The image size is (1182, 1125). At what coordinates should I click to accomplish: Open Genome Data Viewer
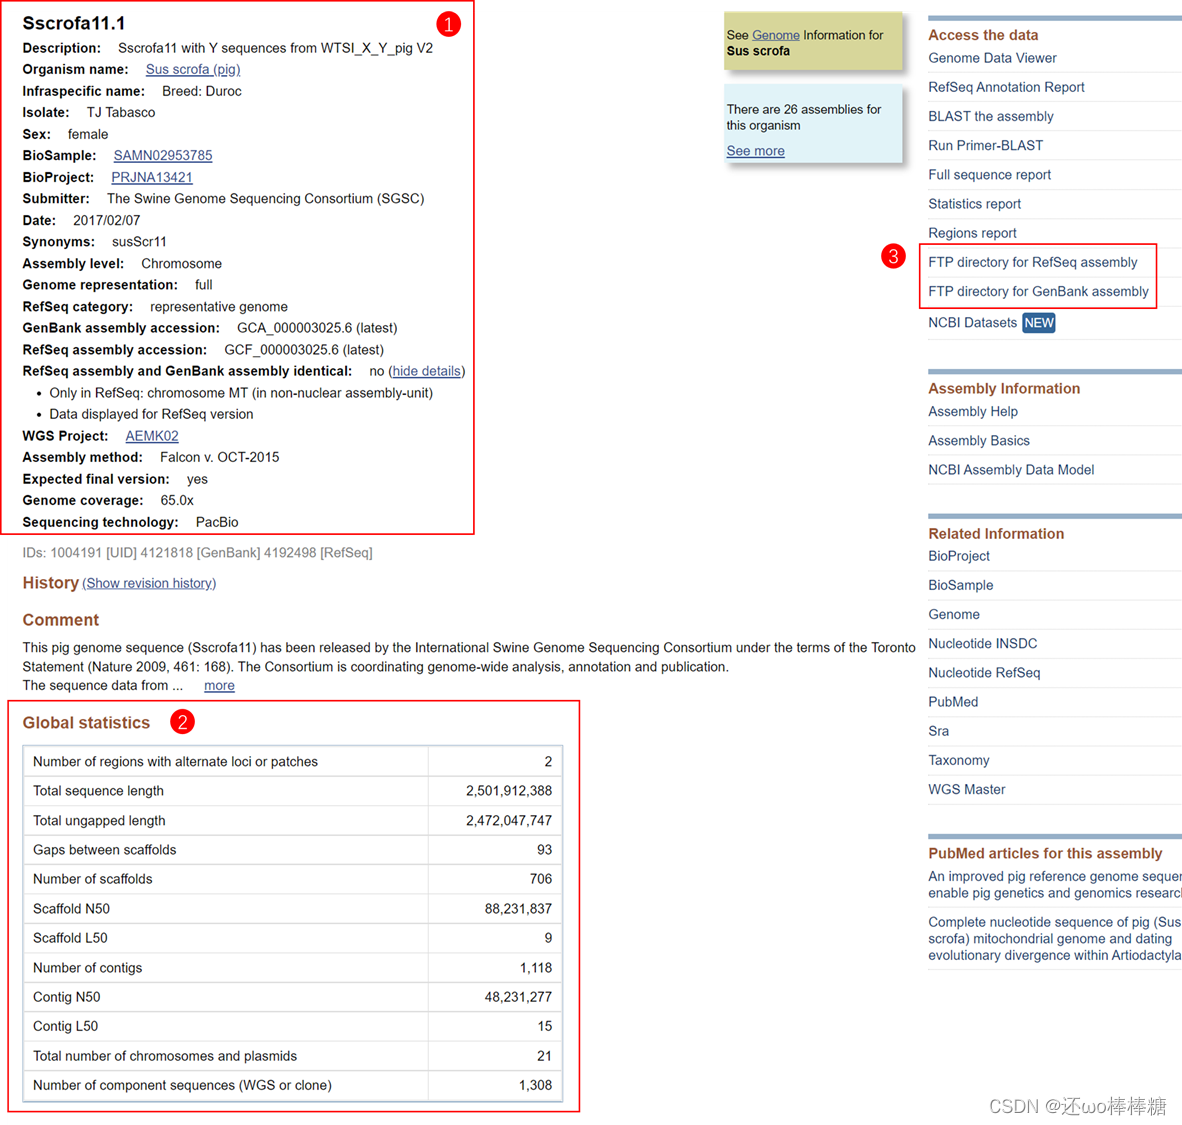[992, 58]
